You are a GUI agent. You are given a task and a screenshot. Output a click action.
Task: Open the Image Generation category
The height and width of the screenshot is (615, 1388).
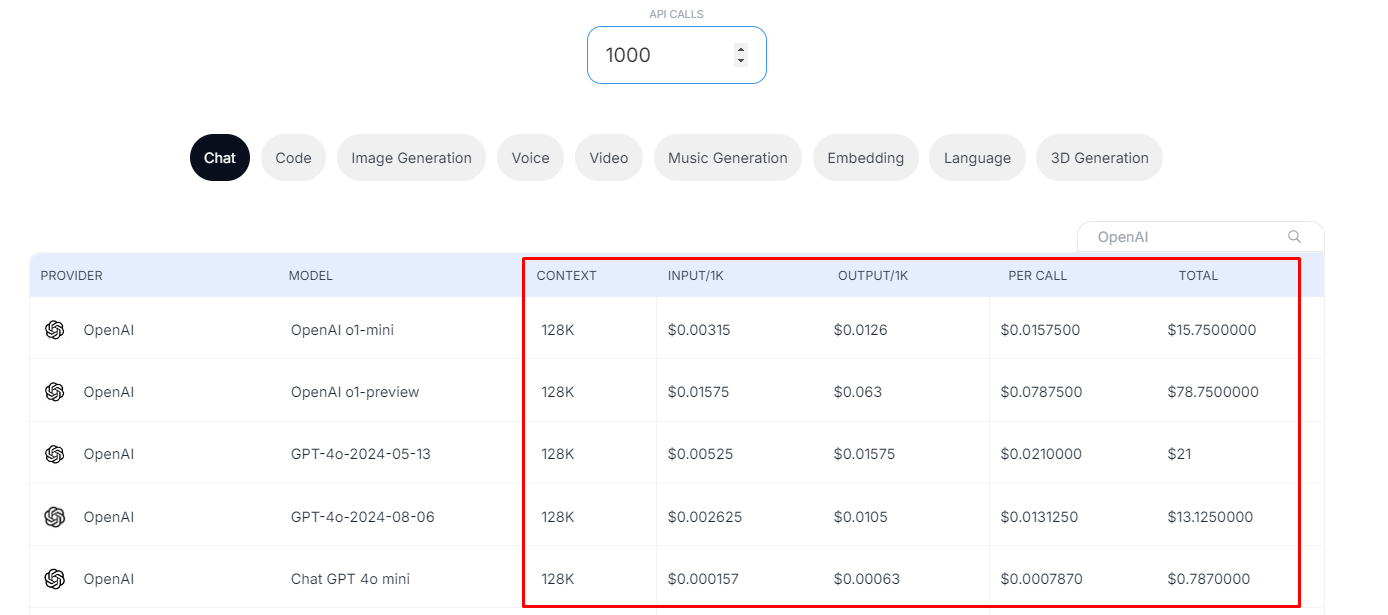(411, 158)
